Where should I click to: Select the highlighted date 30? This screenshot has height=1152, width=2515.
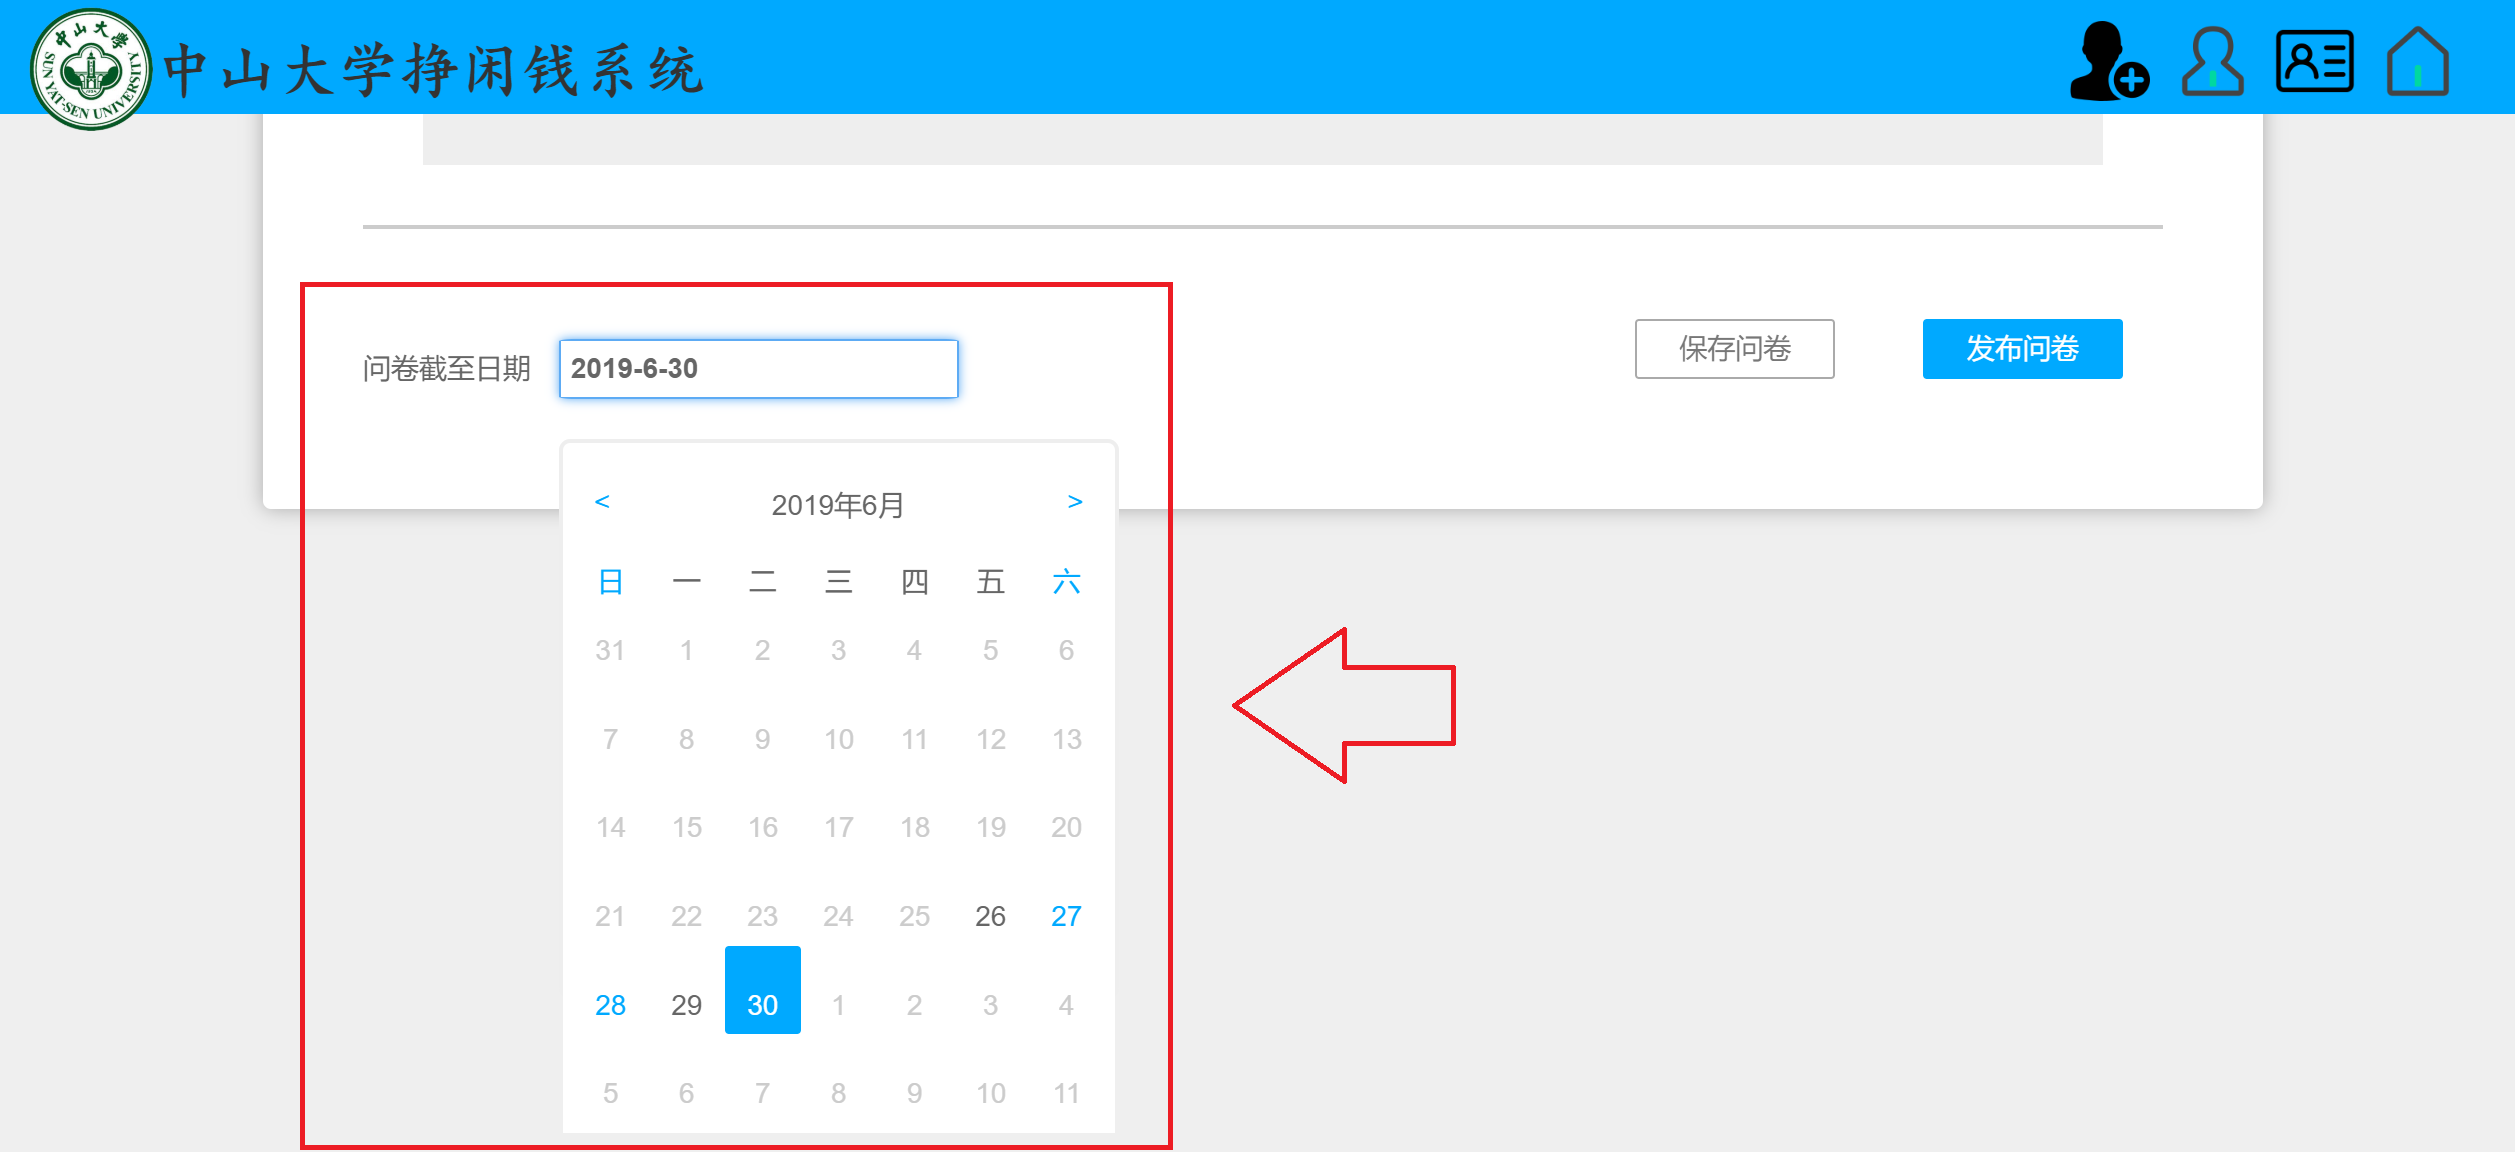763,990
